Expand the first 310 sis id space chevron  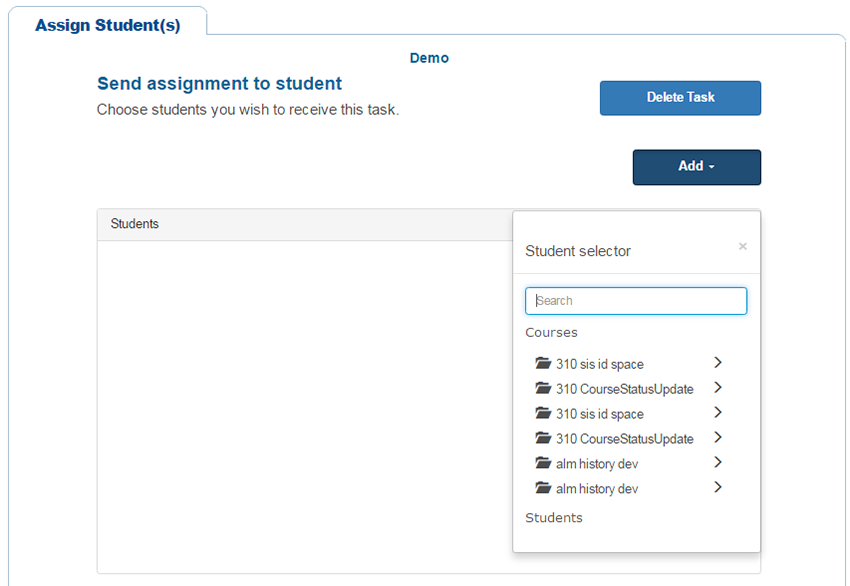718,363
